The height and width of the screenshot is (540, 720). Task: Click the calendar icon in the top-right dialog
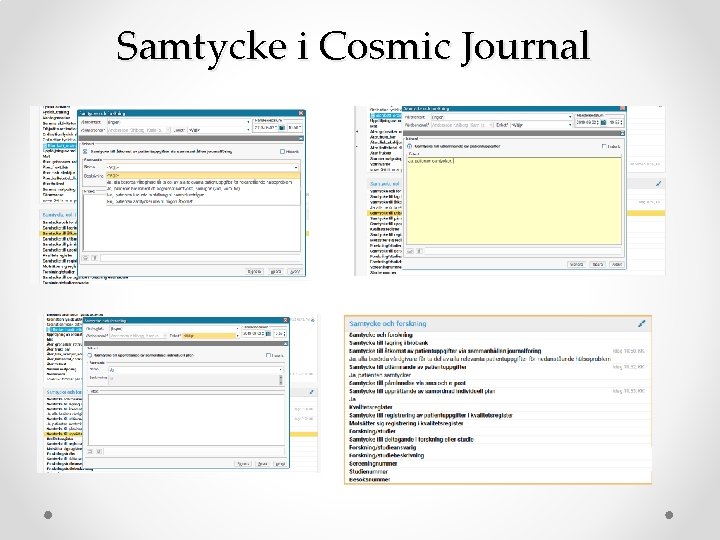(603, 123)
